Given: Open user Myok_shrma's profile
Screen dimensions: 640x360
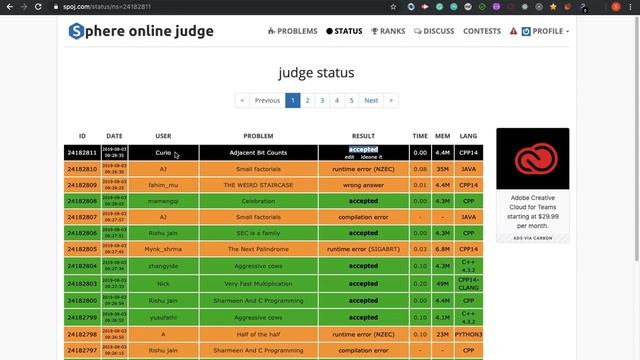Looking at the screenshot, I should tap(163, 249).
